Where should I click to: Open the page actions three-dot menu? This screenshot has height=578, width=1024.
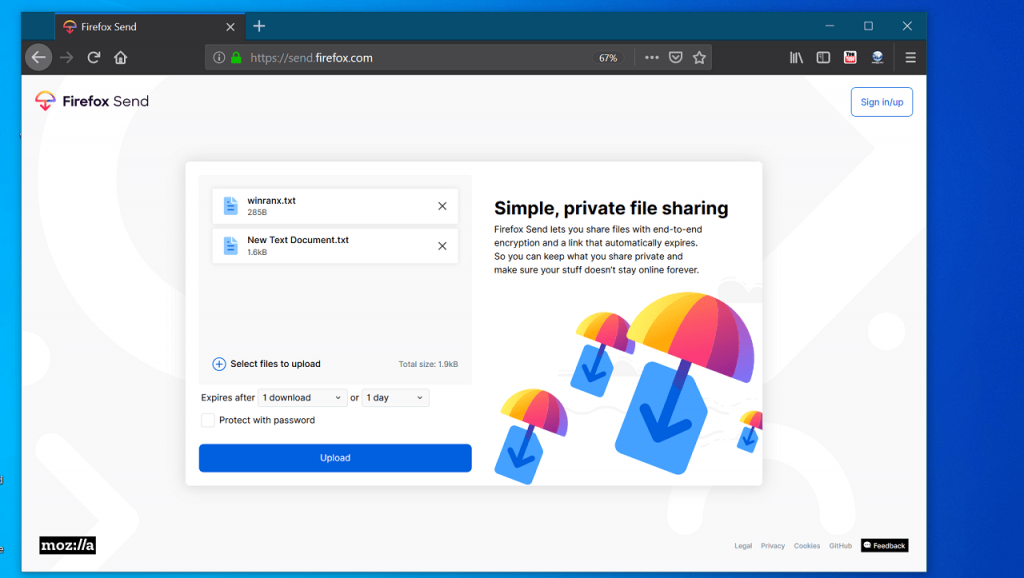(652, 57)
